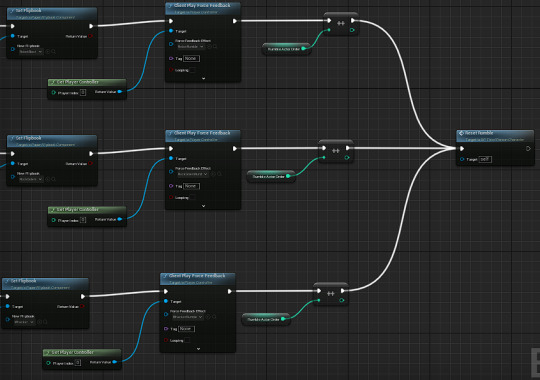Click green integer input pin of middle increment node
The width and height of the screenshot is (540, 380).
pos(324,157)
